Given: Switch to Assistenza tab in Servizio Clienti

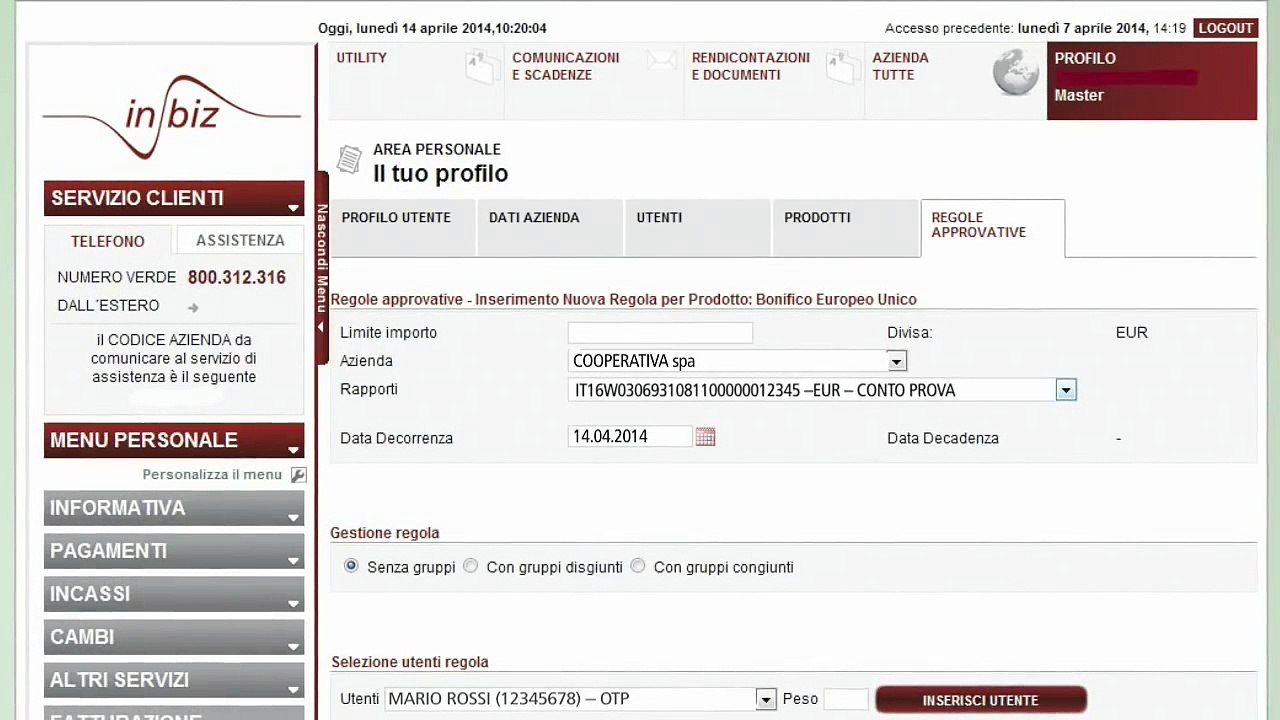Looking at the screenshot, I should 240,240.
